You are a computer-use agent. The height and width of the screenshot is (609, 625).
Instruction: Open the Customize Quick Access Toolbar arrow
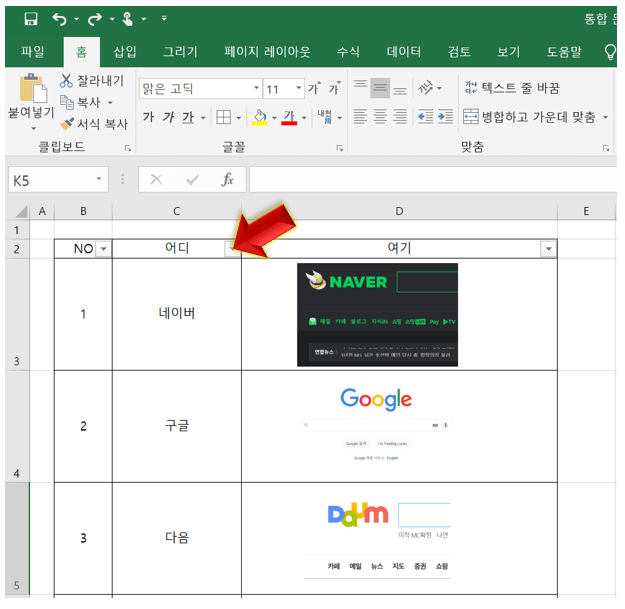(164, 18)
